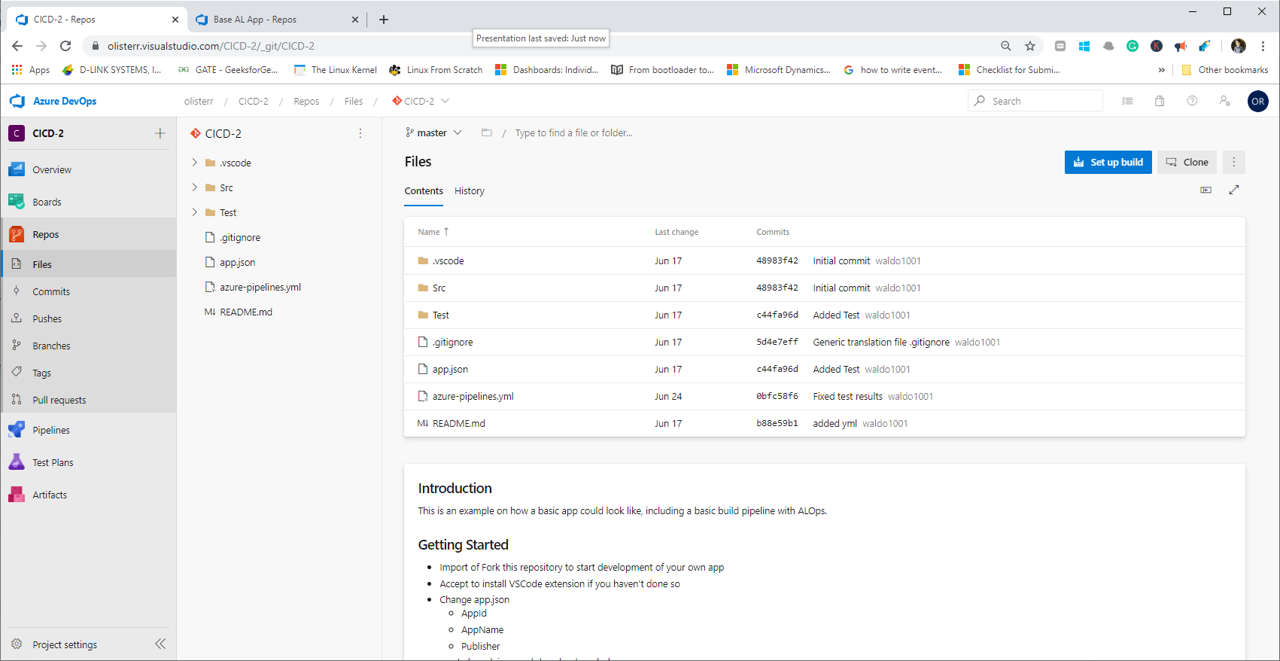Open the CICD-2 repository picker in the breadcrumb

(421, 101)
